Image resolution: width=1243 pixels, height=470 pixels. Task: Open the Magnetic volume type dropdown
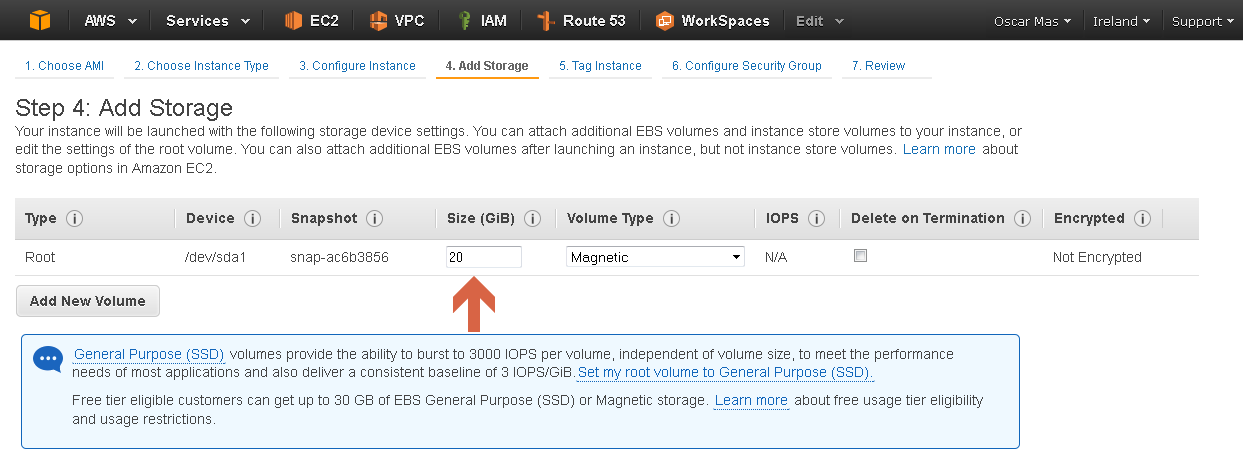pyautogui.click(x=656, y=257)
